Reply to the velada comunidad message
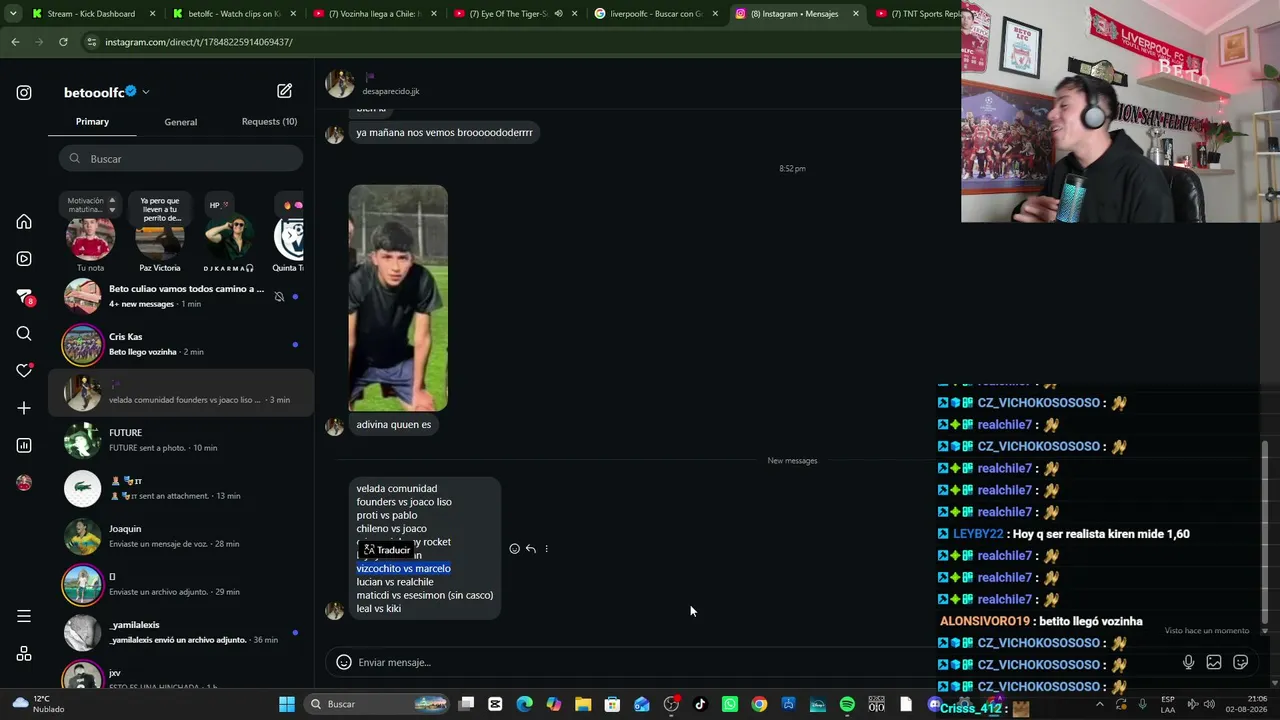 coord(530,549)
